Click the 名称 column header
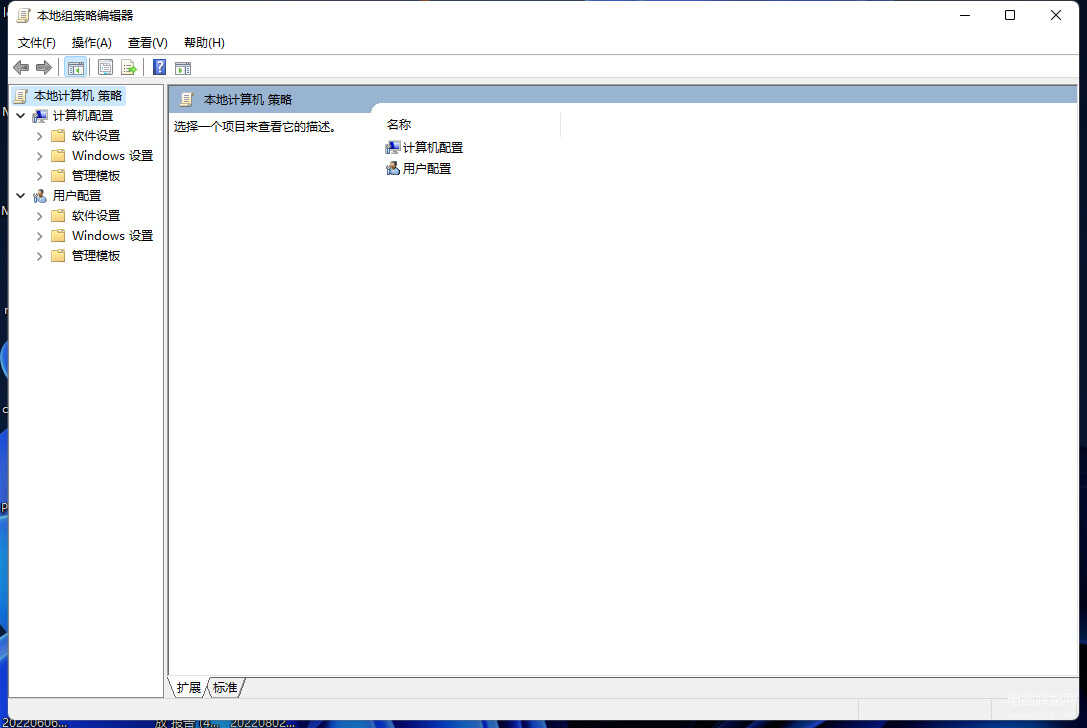The height and width of the screenshot is (728, 1087). point(400,125)
